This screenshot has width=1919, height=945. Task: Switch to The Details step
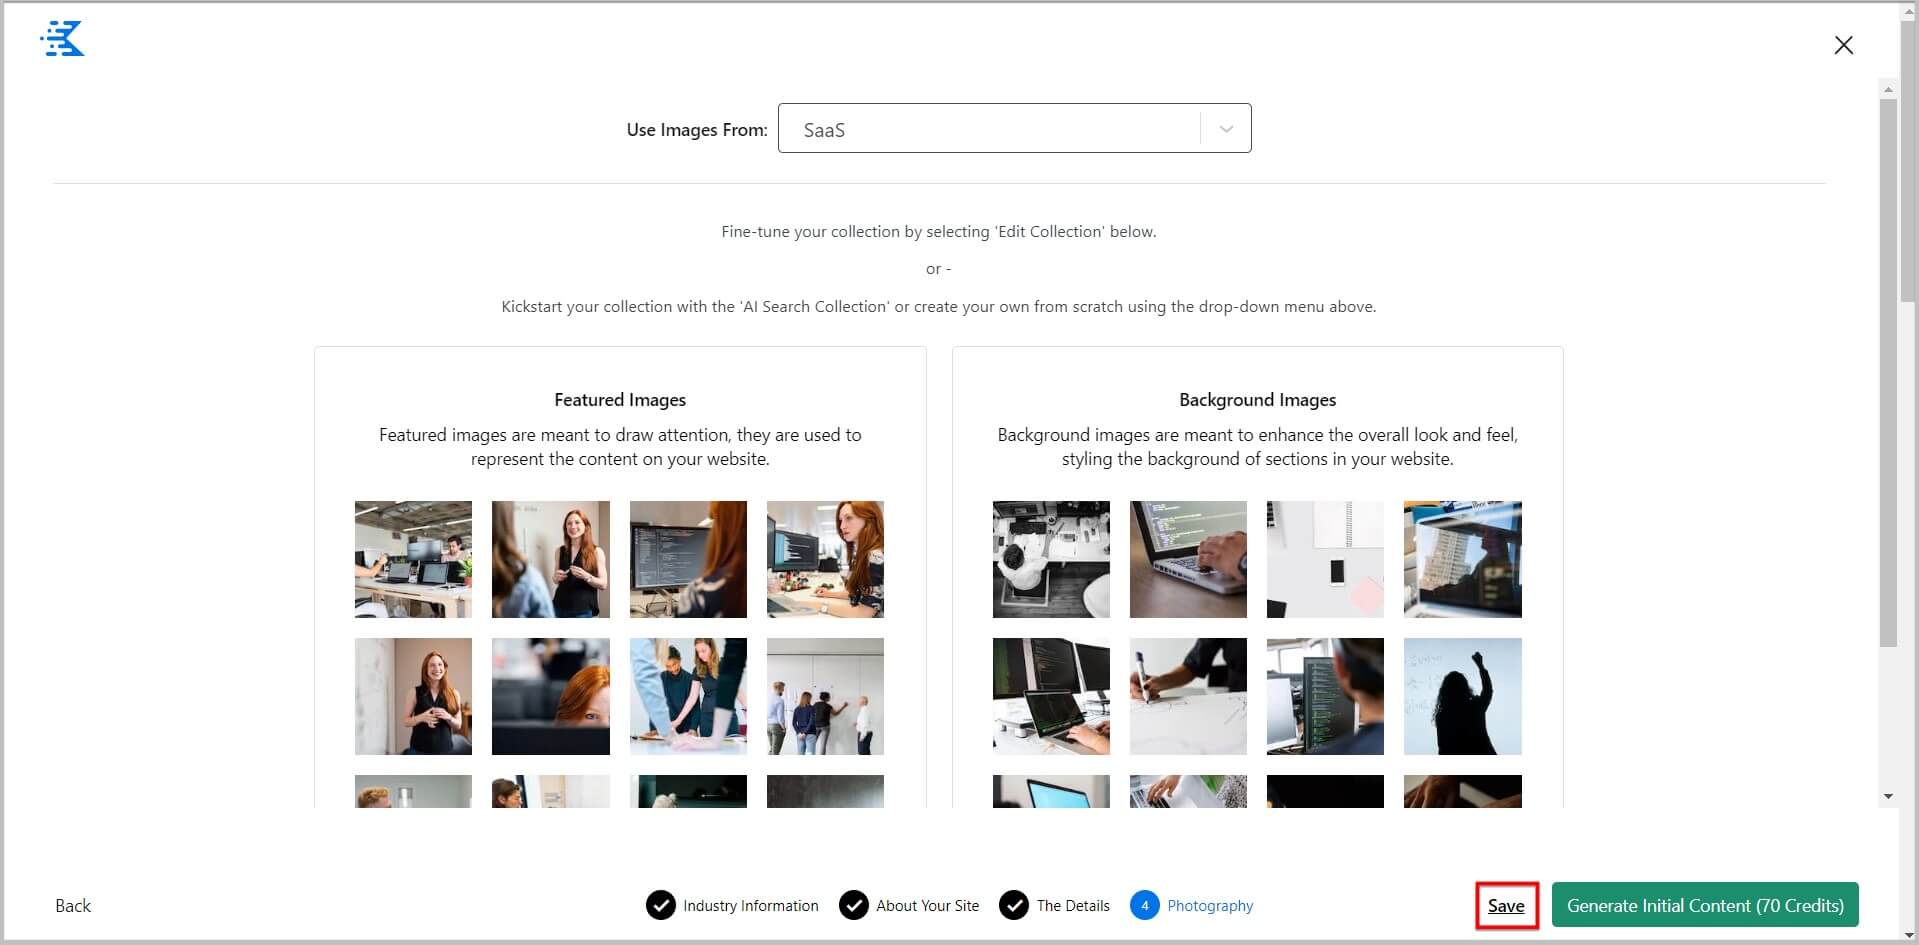click(x=1073, y=906)
